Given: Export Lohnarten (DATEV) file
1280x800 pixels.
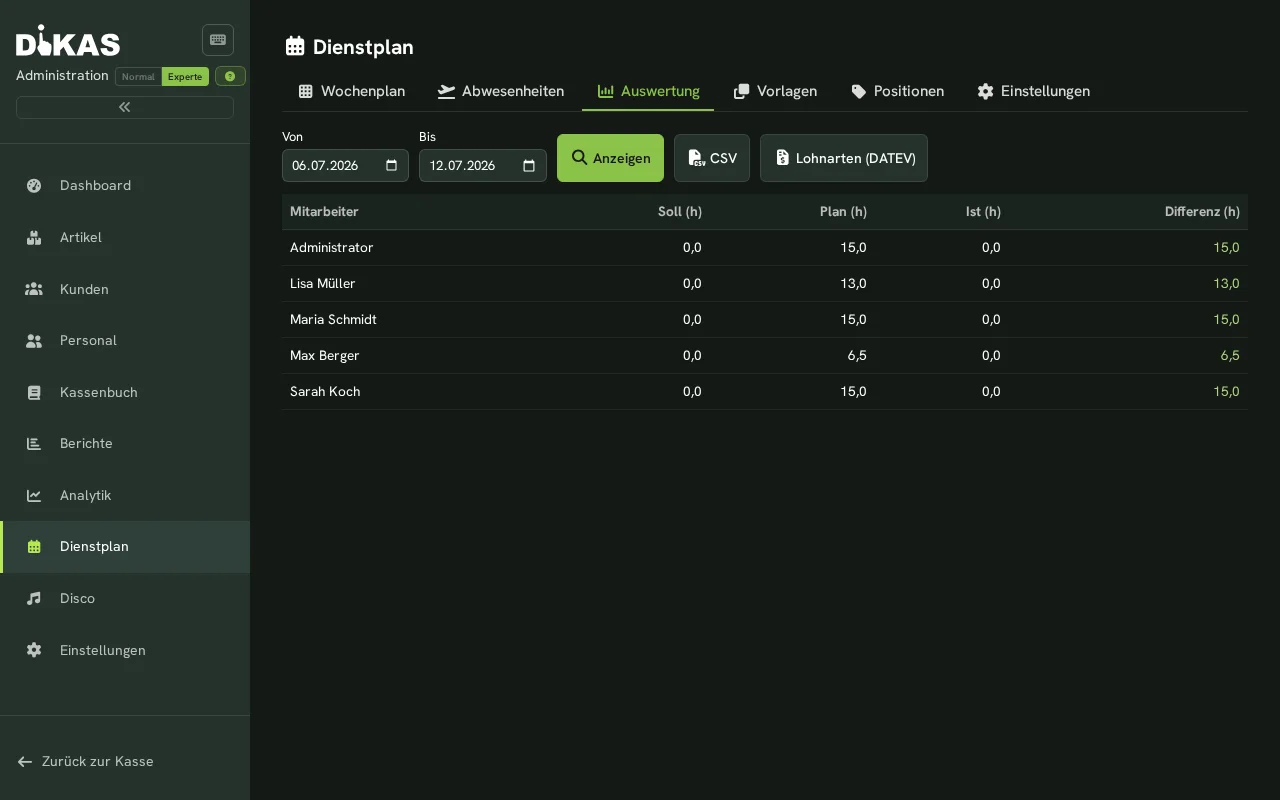Looking at the screenshot, I should coord(844,158).
